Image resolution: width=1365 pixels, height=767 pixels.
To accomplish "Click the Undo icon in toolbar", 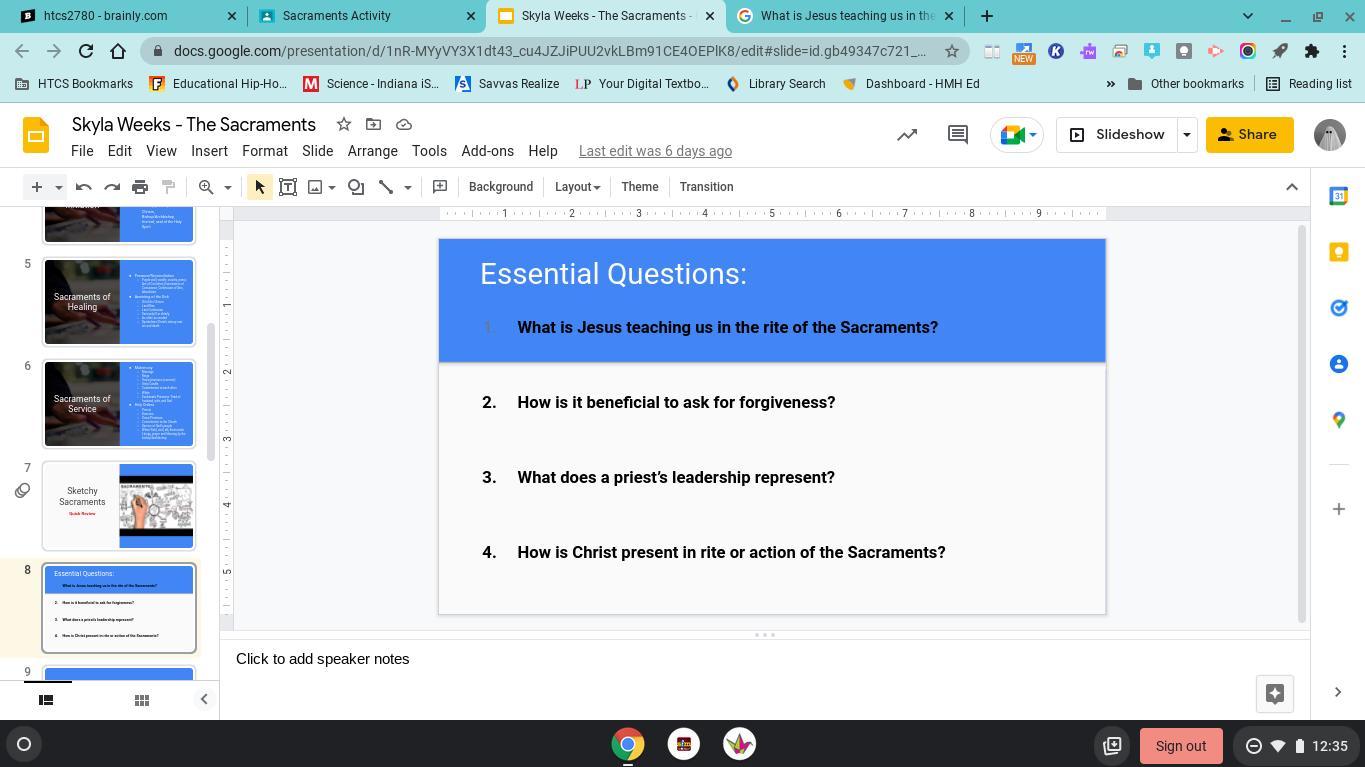I will tap(84, 187).
